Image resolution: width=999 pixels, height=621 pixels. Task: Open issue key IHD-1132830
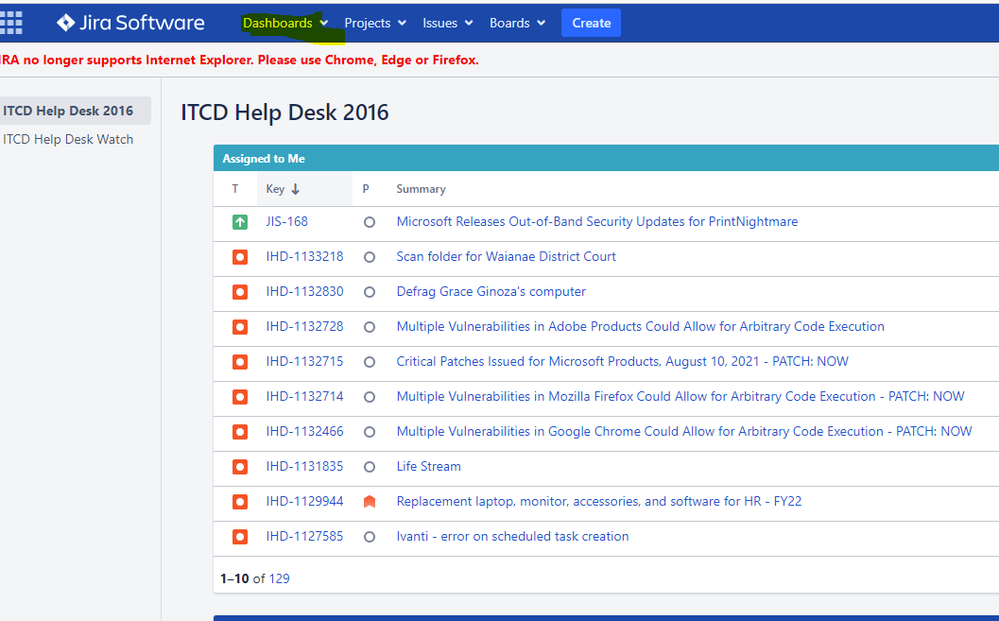click(x=305, y=292)
